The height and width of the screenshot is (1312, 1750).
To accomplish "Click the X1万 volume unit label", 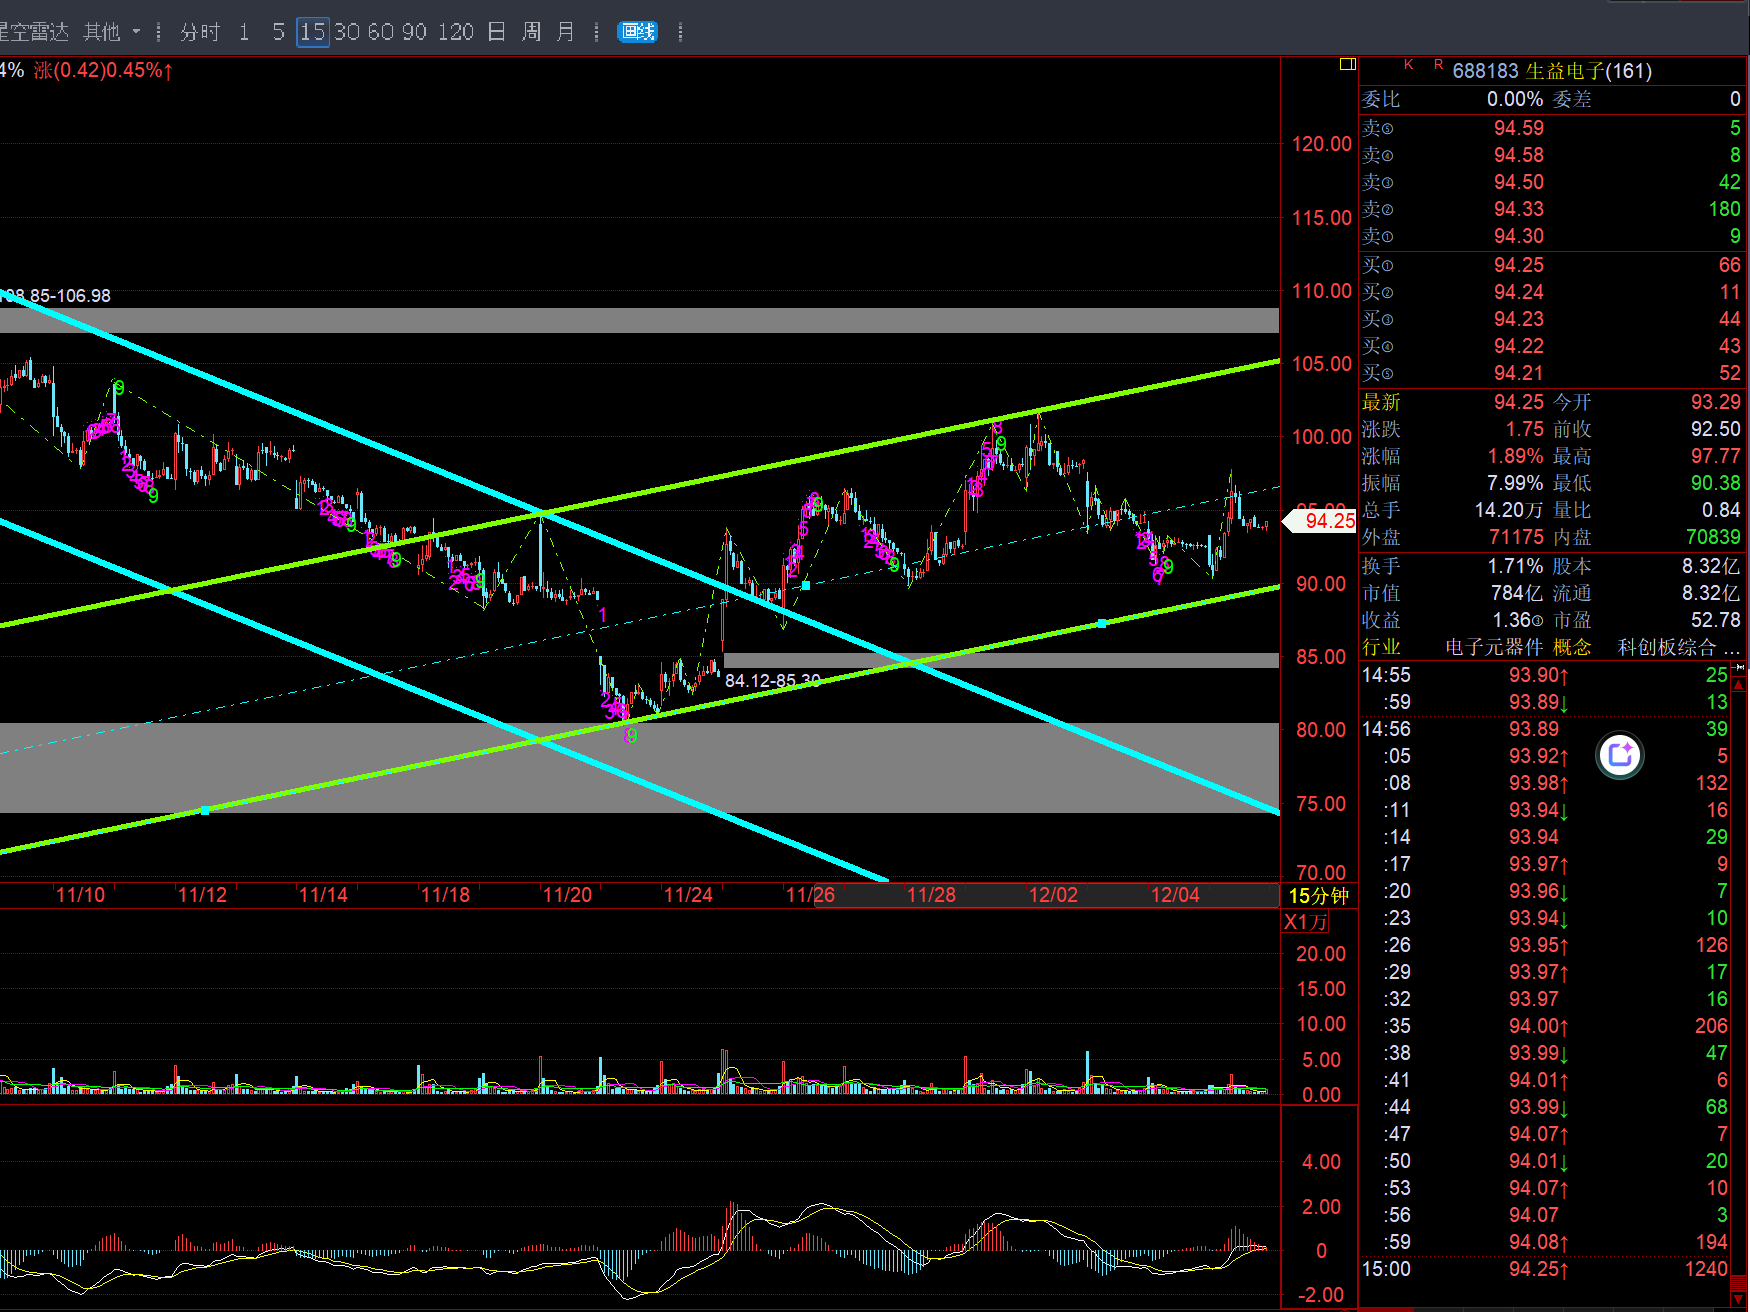I will pos(1305,922).
